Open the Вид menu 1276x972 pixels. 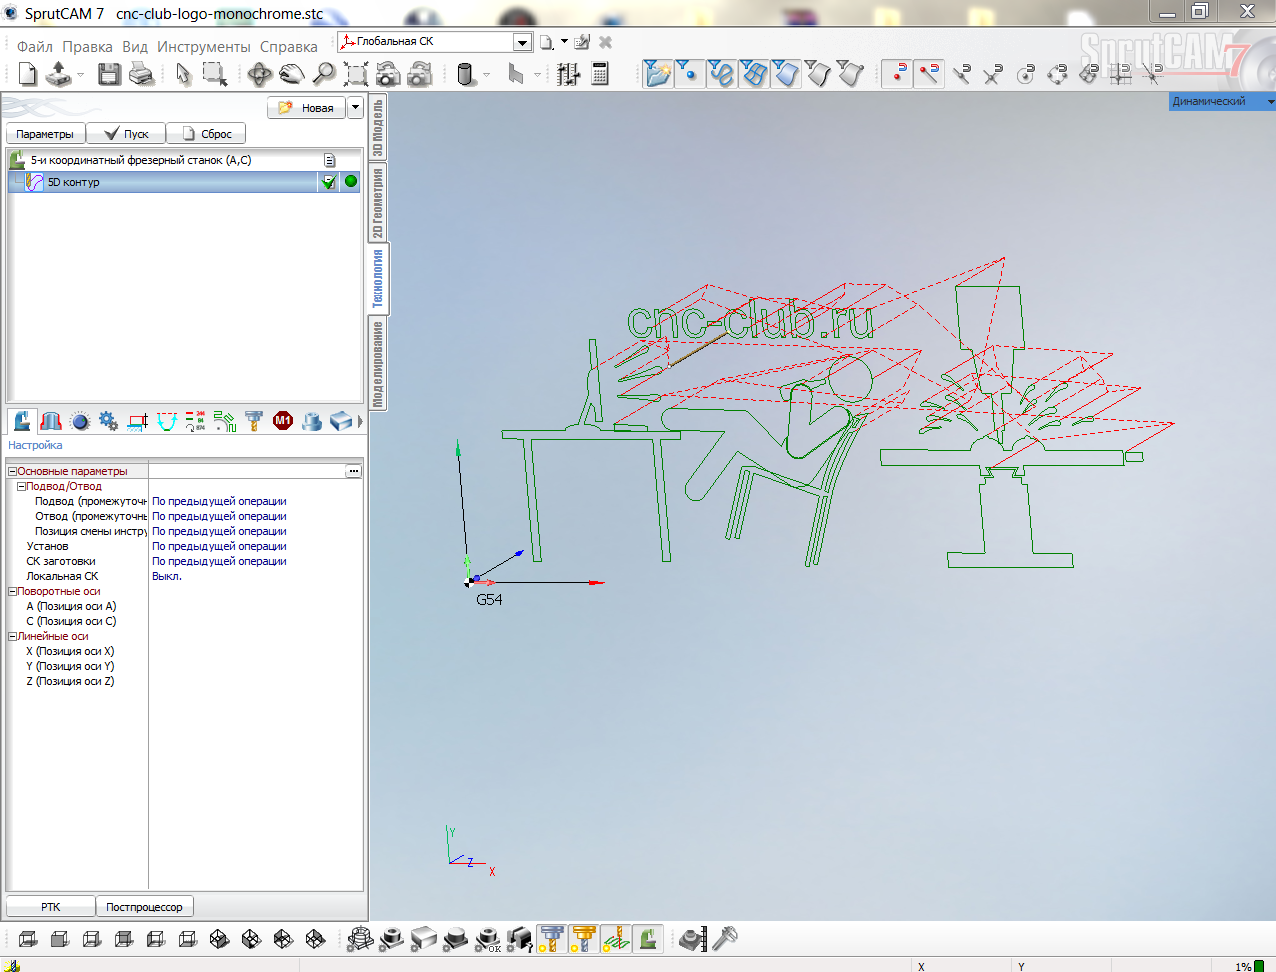[135, 47]
